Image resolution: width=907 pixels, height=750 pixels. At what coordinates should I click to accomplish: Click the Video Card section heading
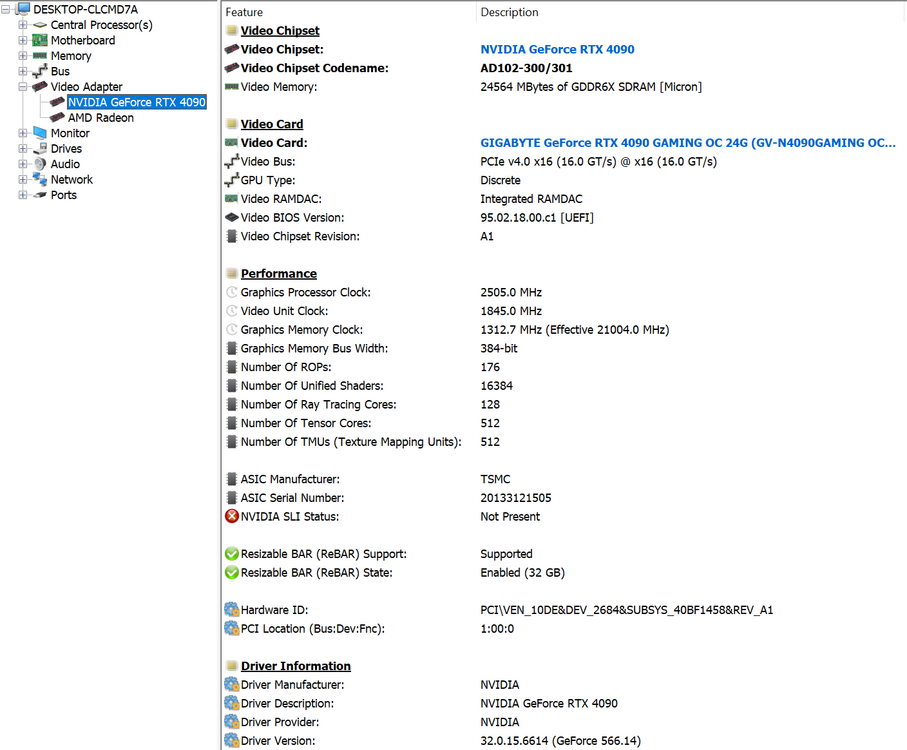tap(272, 124)
